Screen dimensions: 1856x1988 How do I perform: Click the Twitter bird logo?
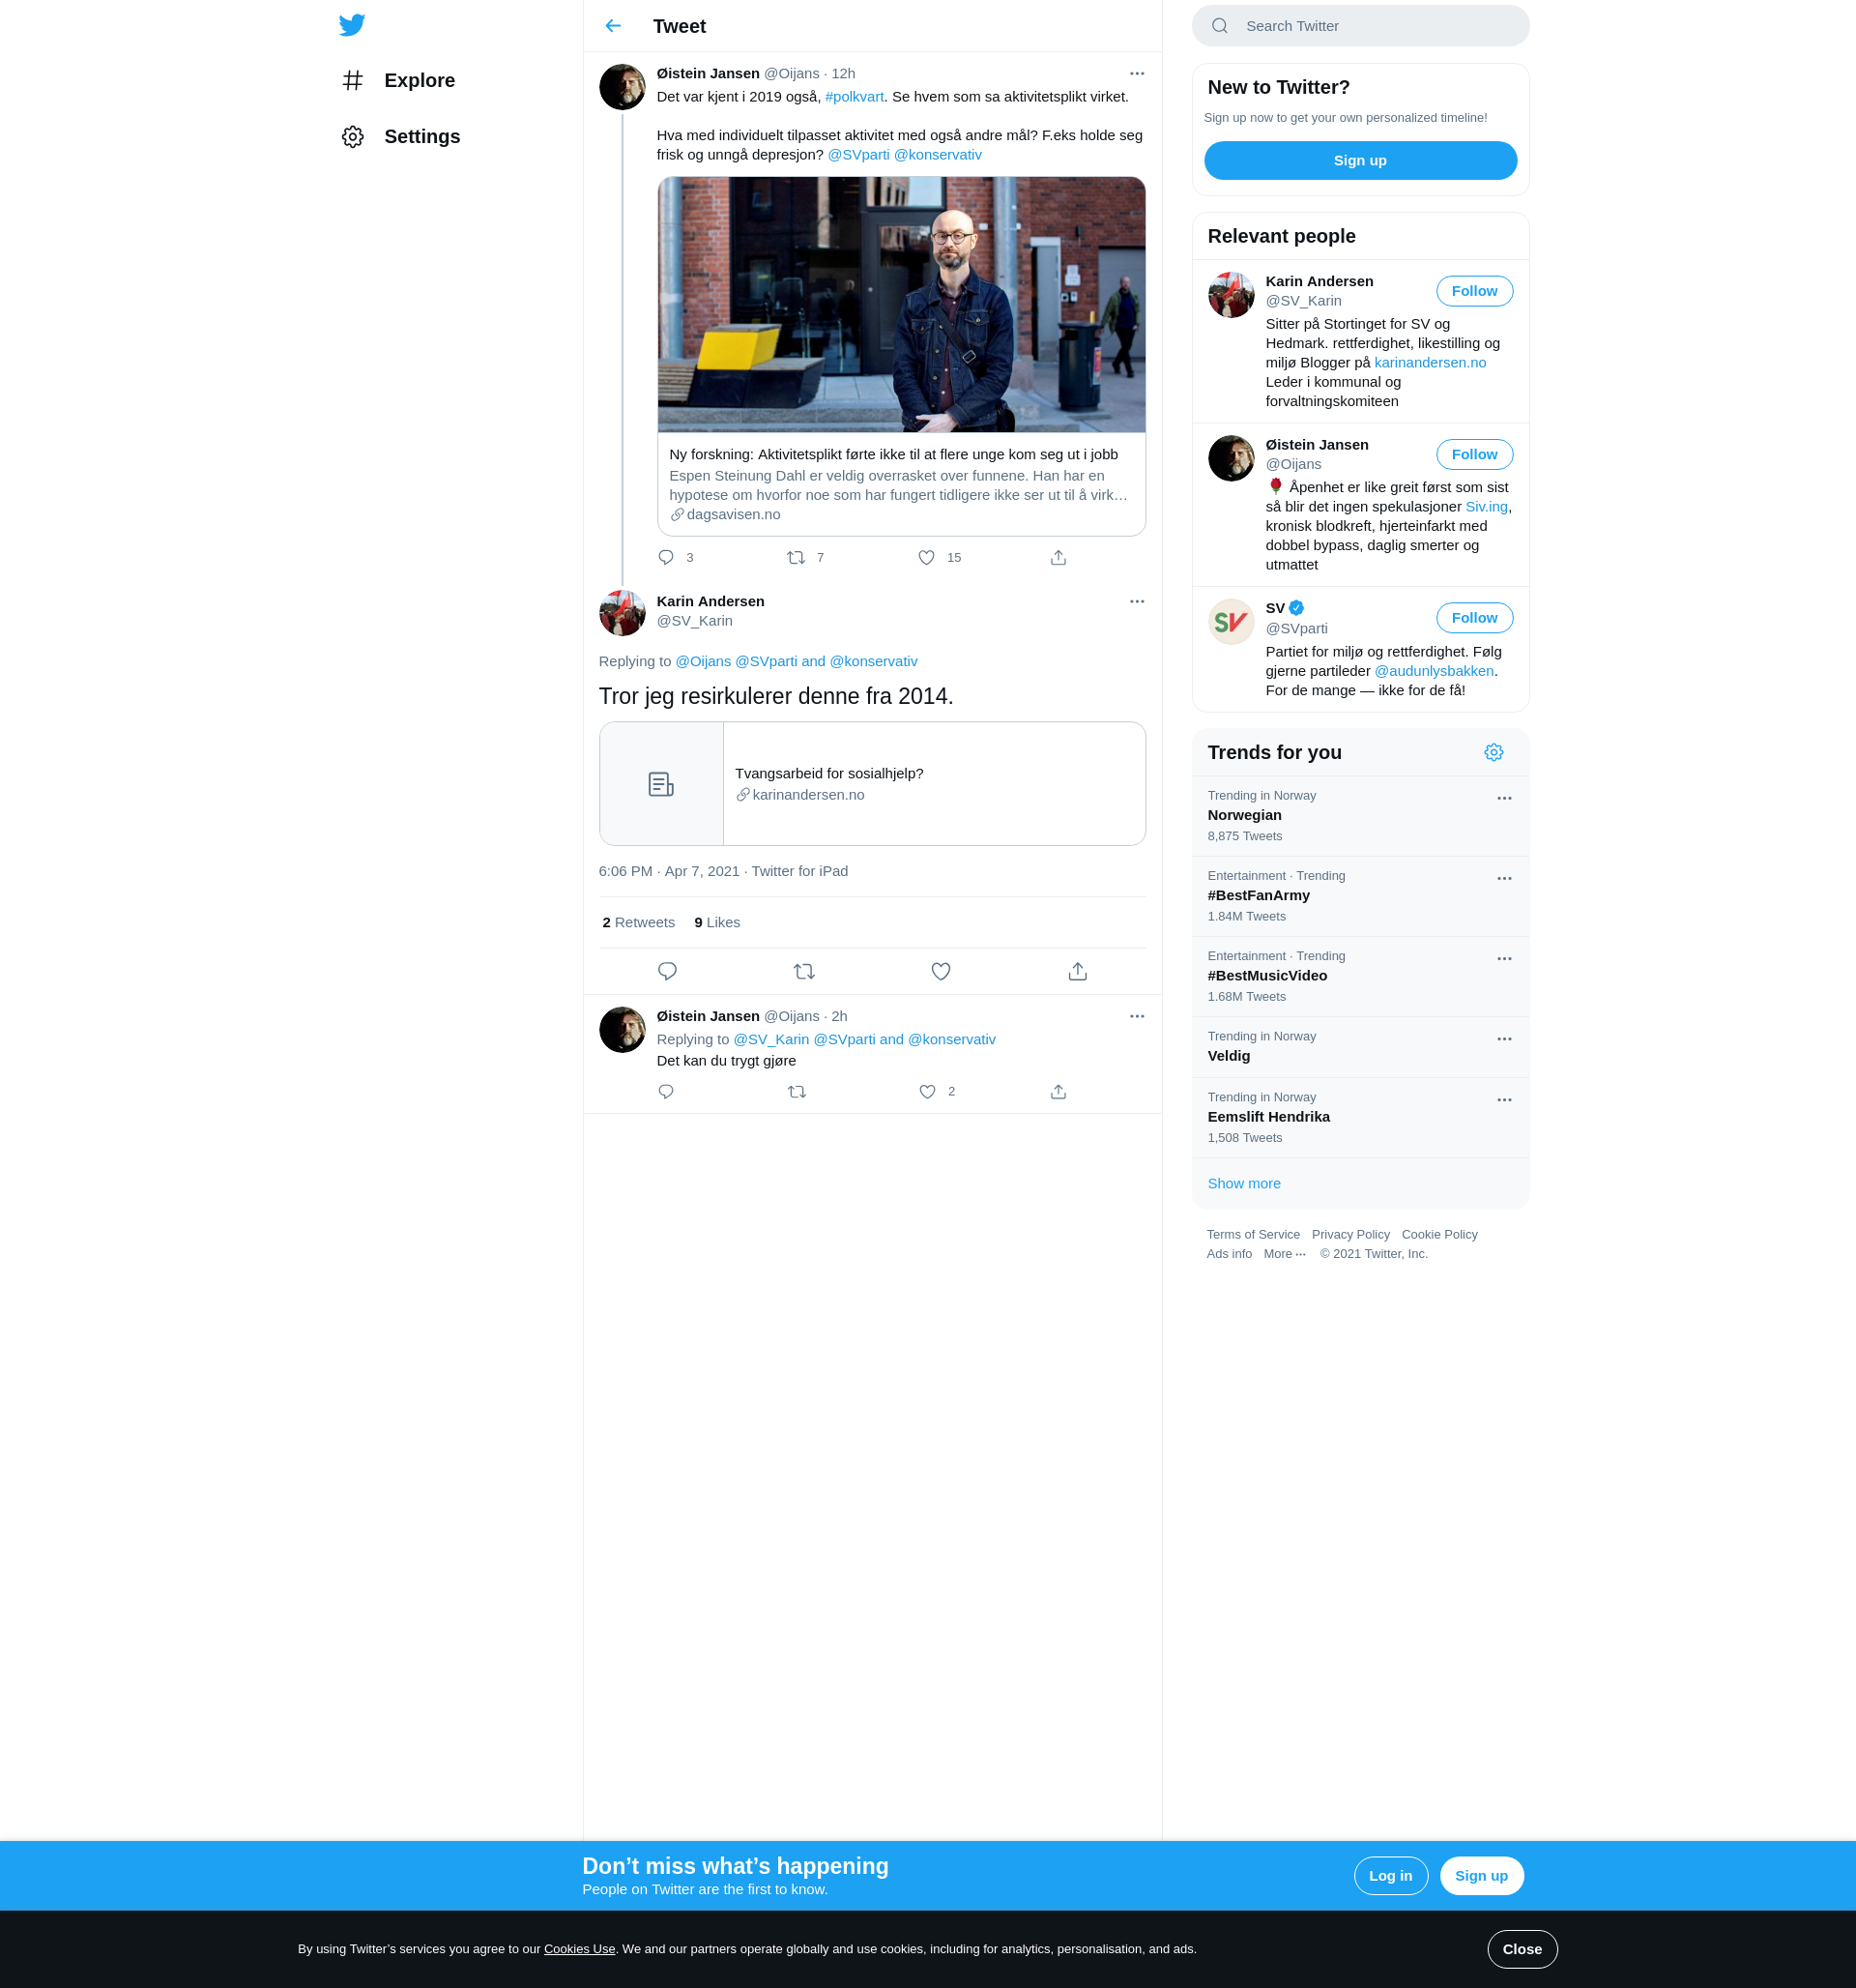point(352,25)
